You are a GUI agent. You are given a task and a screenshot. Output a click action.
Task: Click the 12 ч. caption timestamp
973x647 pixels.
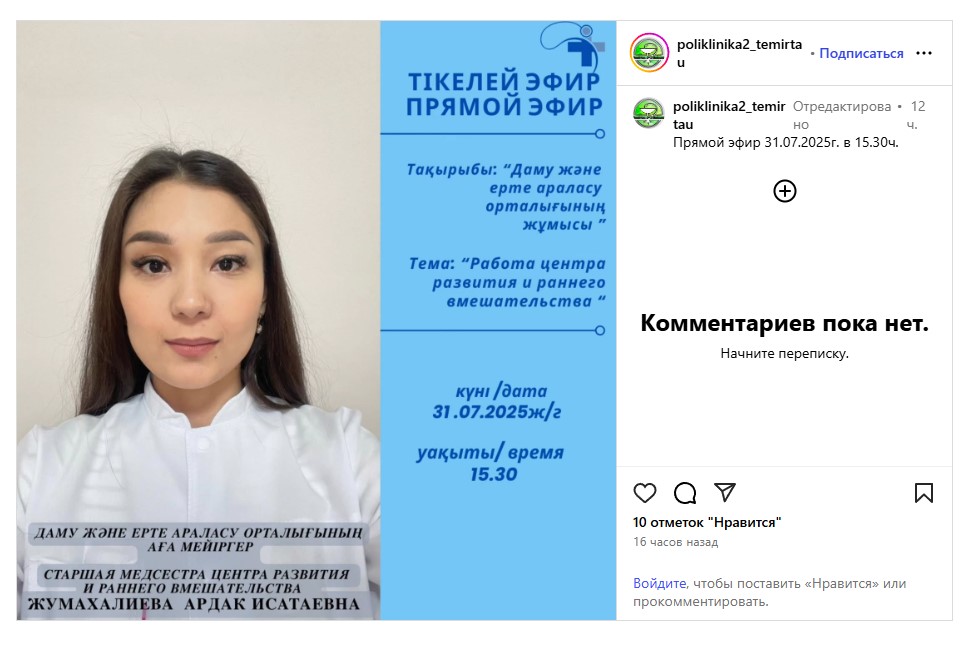tap(915, 115)
